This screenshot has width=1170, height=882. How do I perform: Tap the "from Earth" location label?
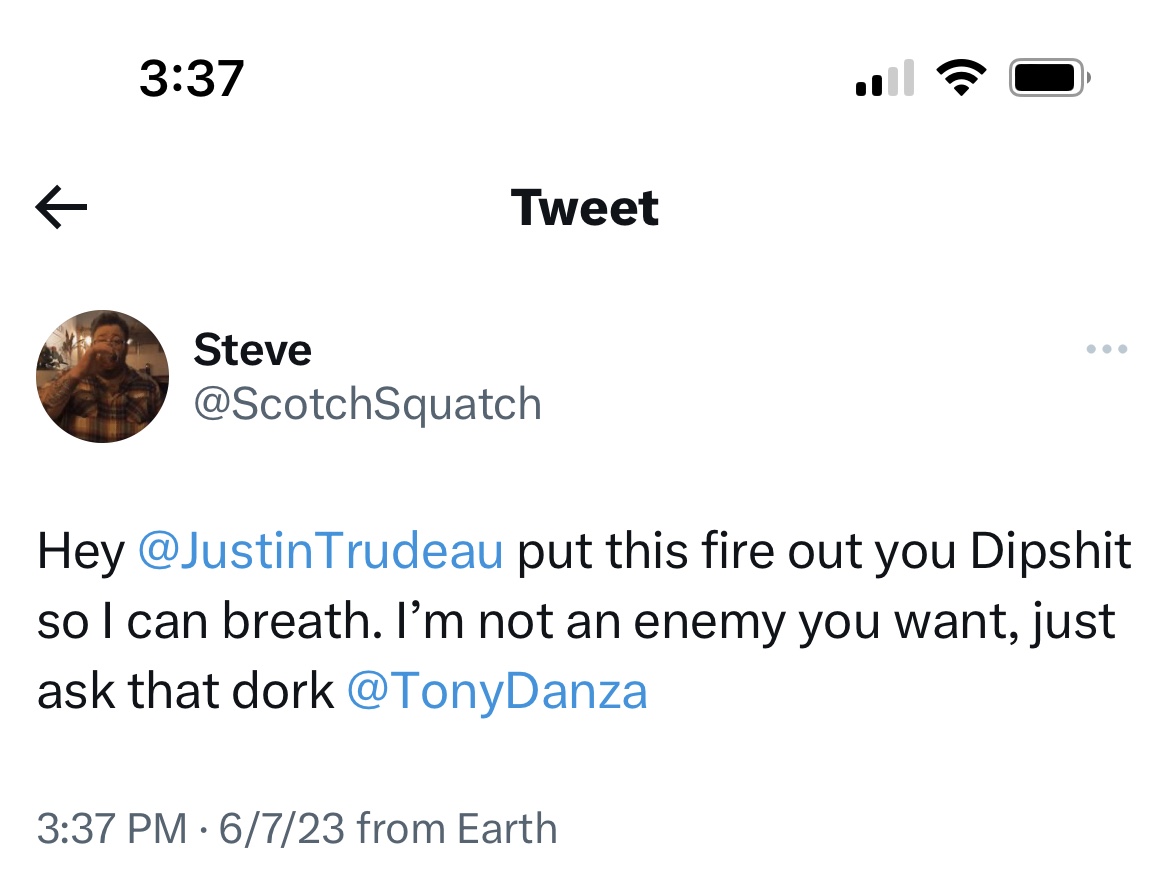point(456,829)
